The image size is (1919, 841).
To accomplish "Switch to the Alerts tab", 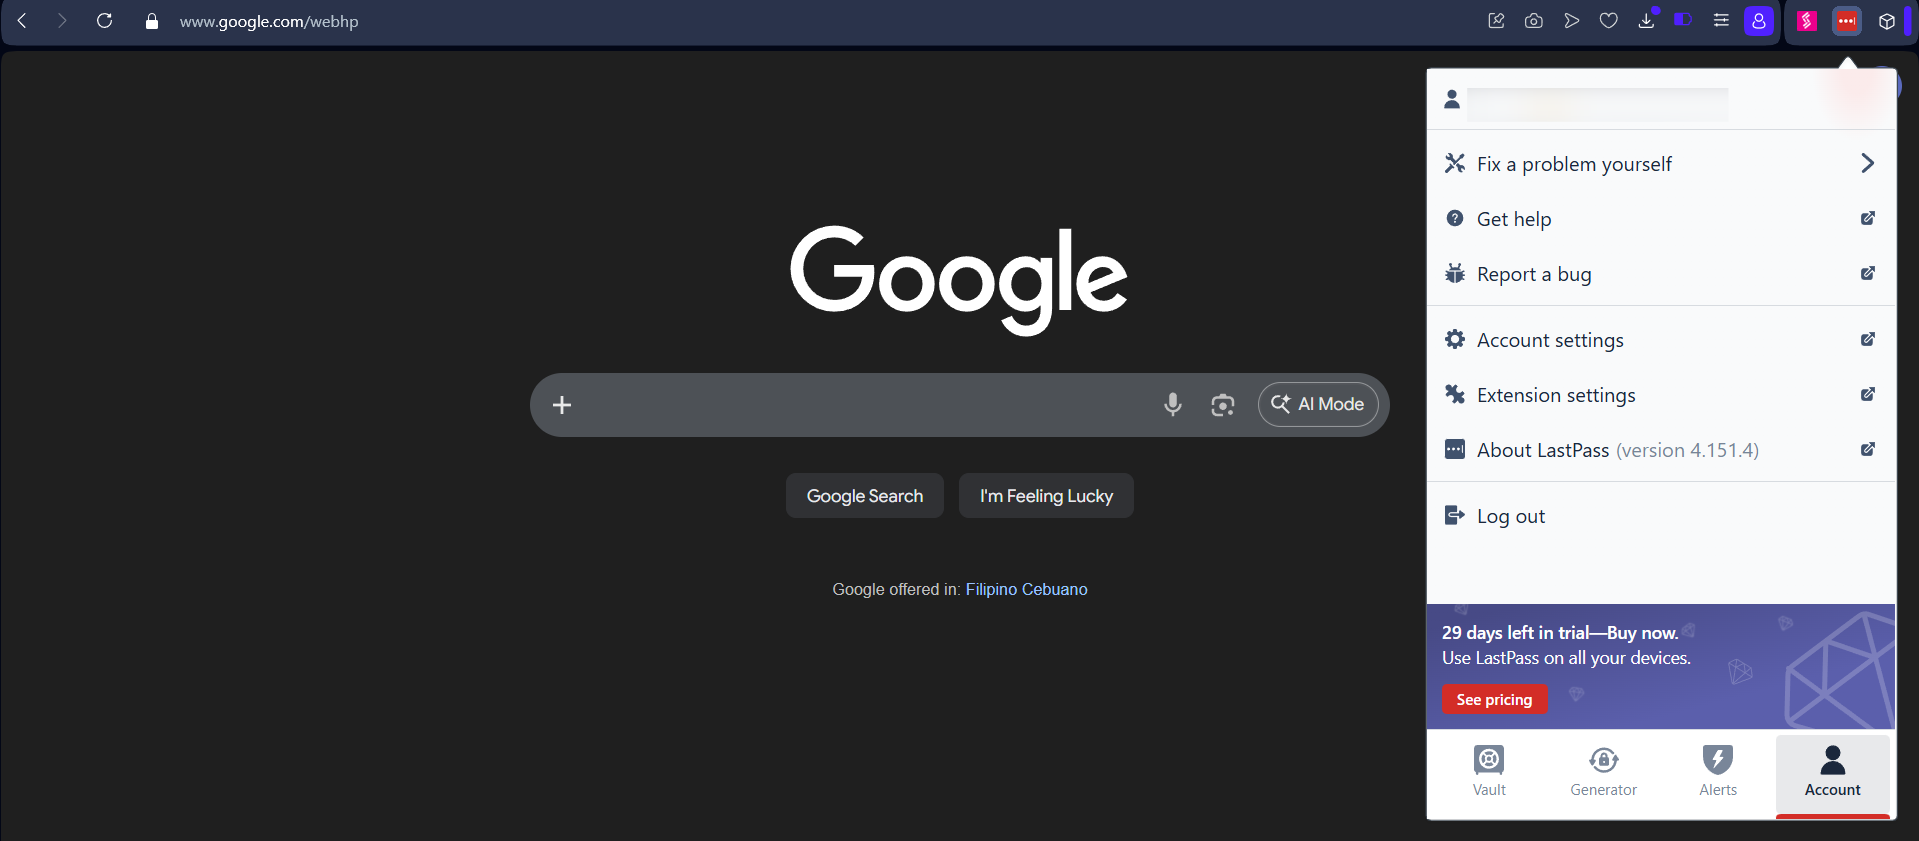I will (x=1718, y=772).
